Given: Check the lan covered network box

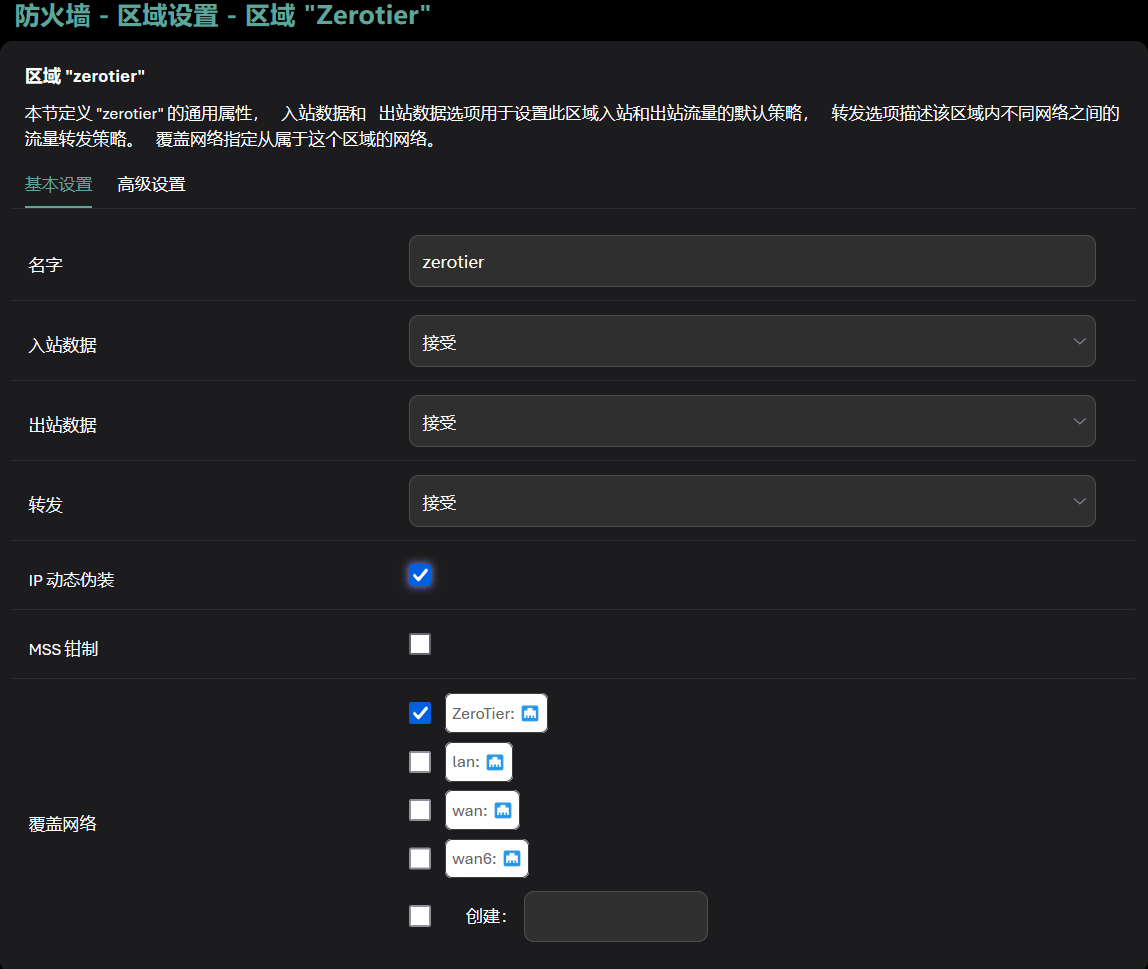Looking at the screenshot, I should (420, 762).
